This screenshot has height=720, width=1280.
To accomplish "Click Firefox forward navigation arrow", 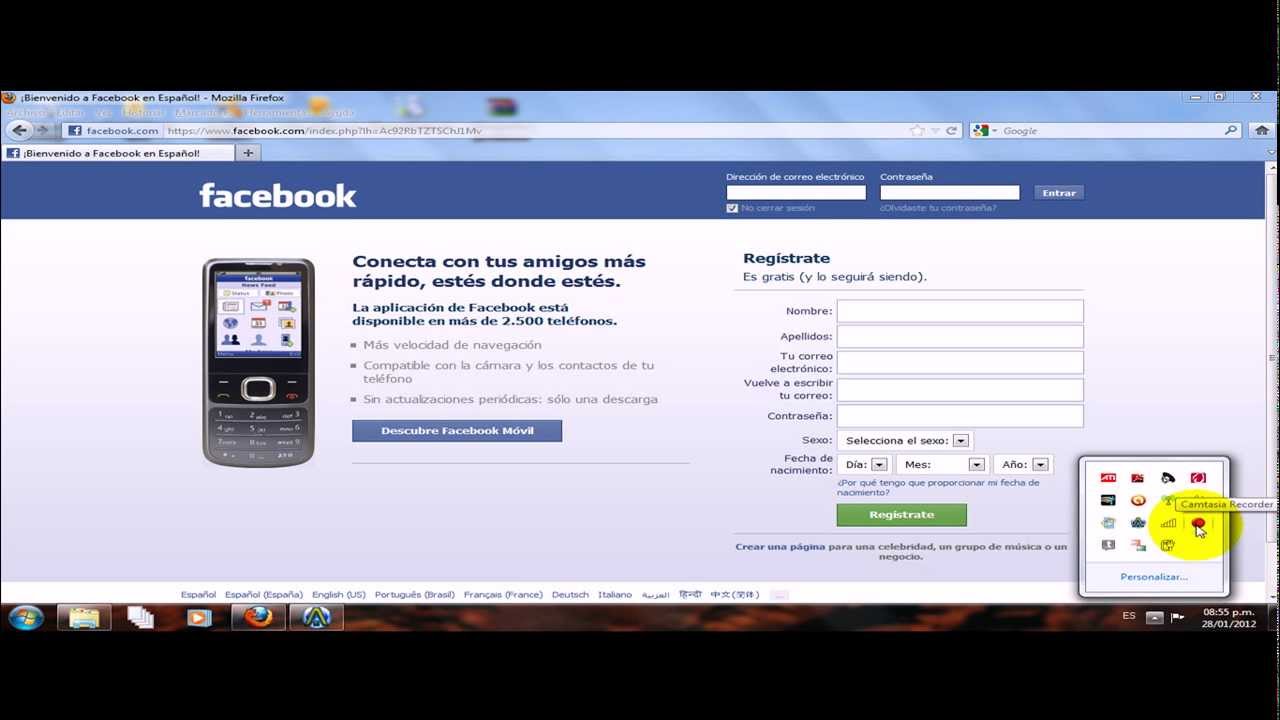I will (x=43, y=130).
